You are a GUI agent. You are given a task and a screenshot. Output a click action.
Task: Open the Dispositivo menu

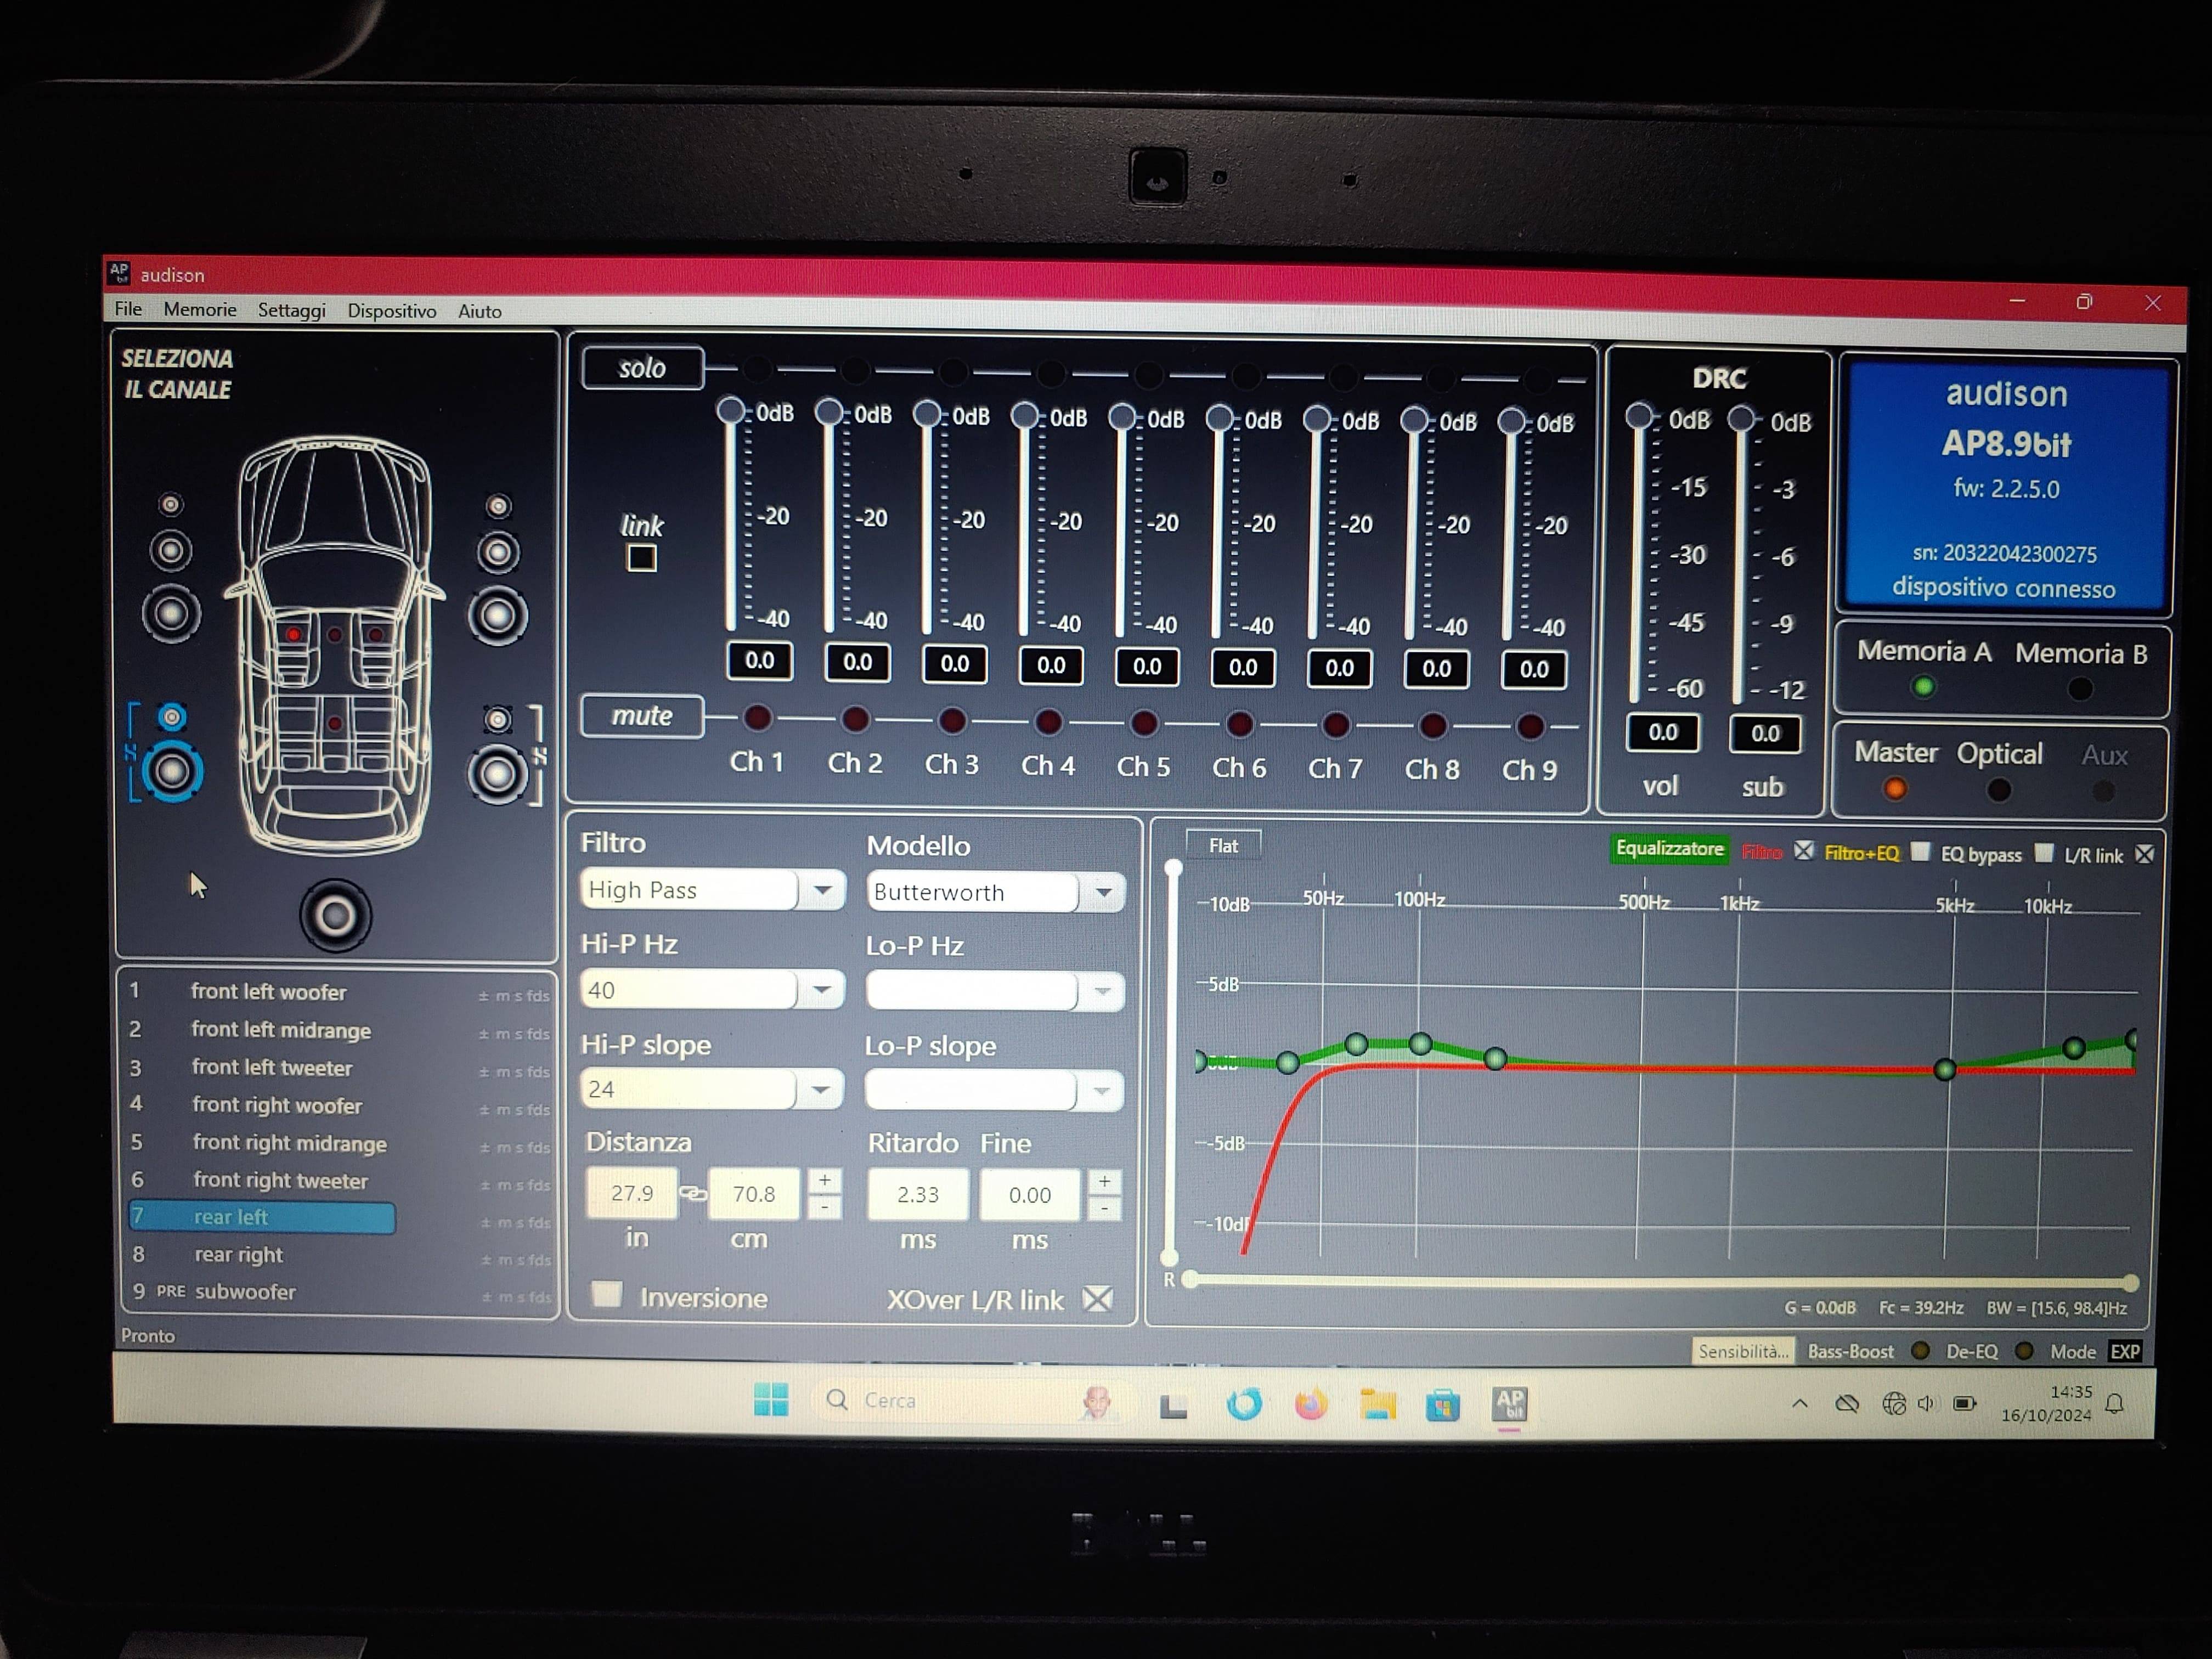pos(392,311)
